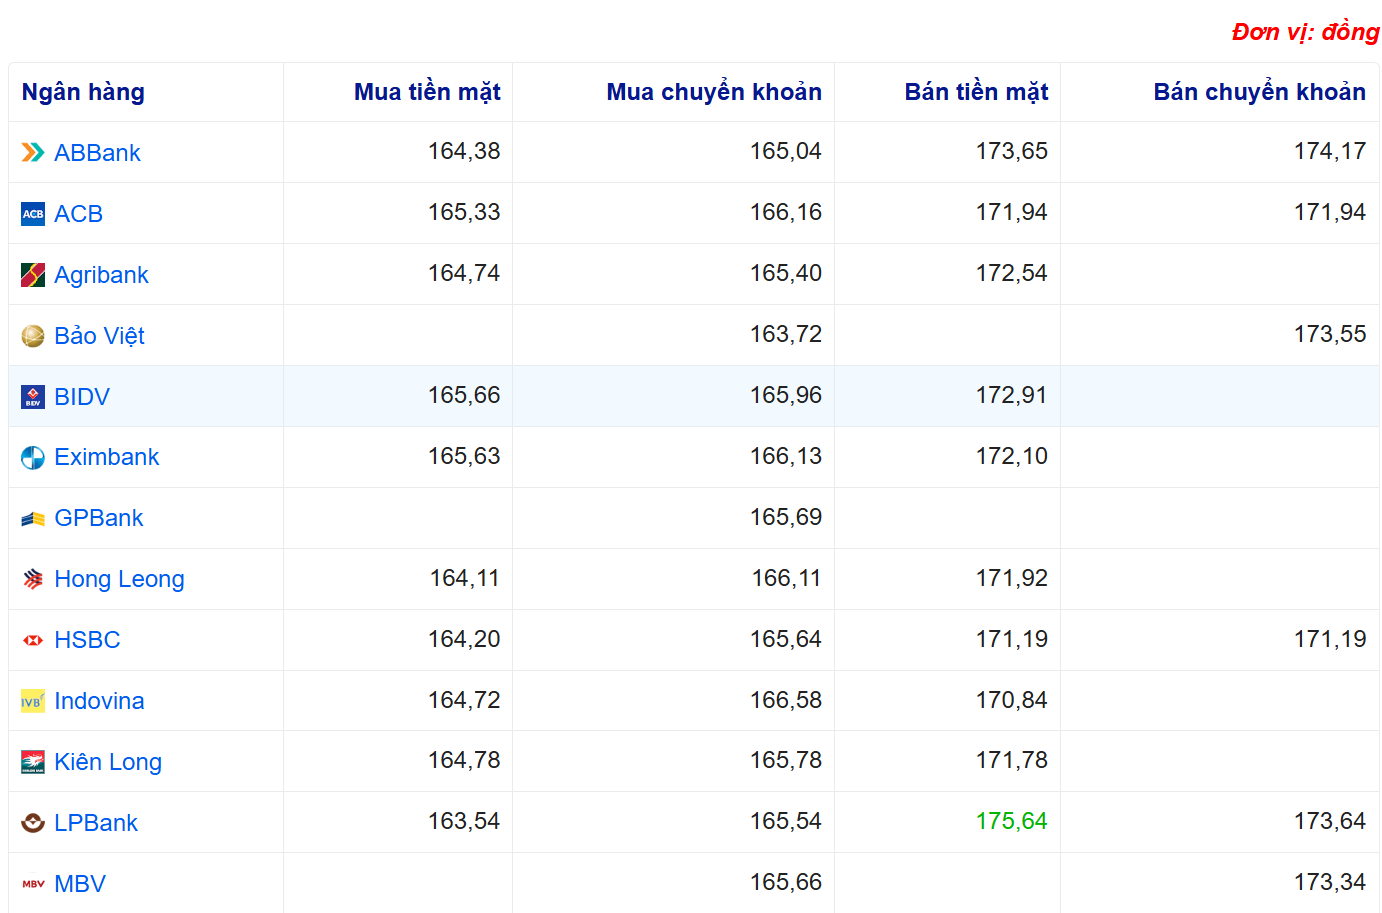1382x913 pixels.
Task: Open the Kiên Long bank link
Action: (108, 762)
